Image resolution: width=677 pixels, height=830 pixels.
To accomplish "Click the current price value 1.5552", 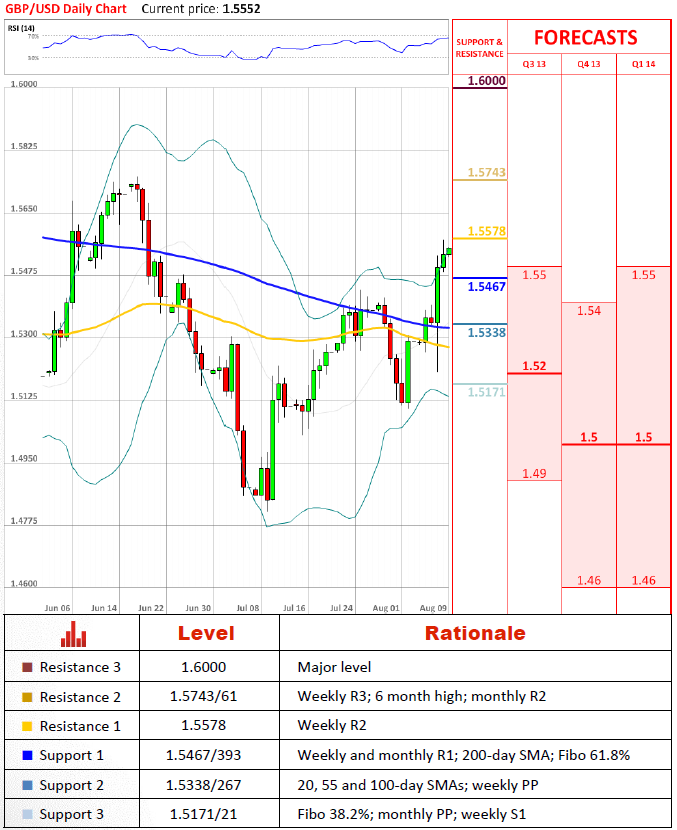I will pos(241,9).
